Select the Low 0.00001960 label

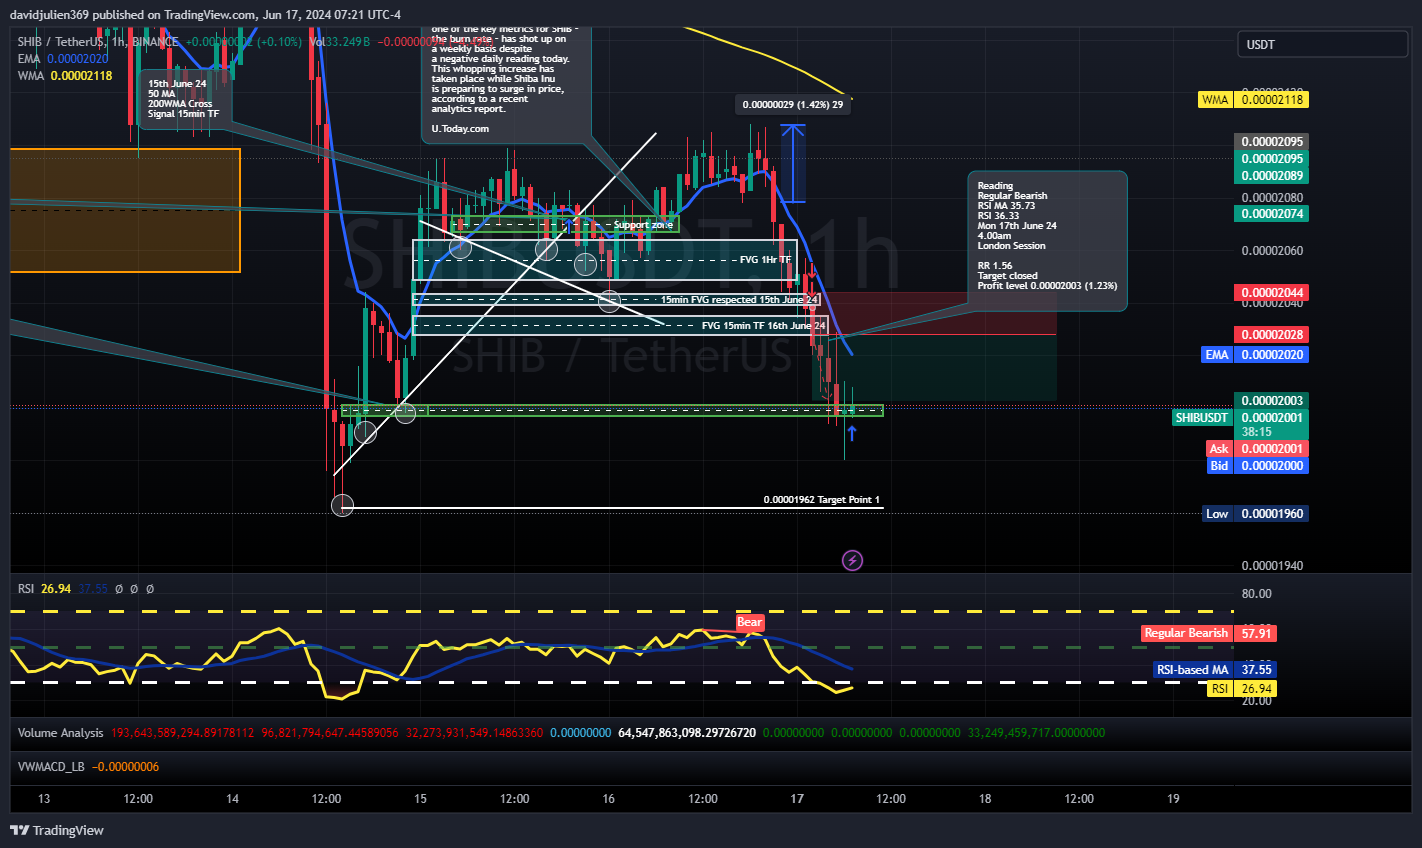tap(1255, 514)
